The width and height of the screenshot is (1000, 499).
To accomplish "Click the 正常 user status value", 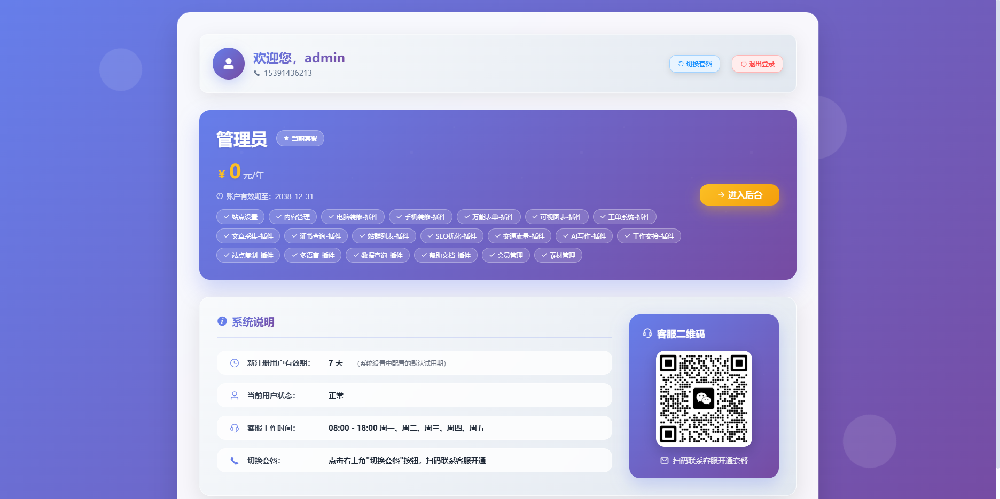I will (336, 396).
